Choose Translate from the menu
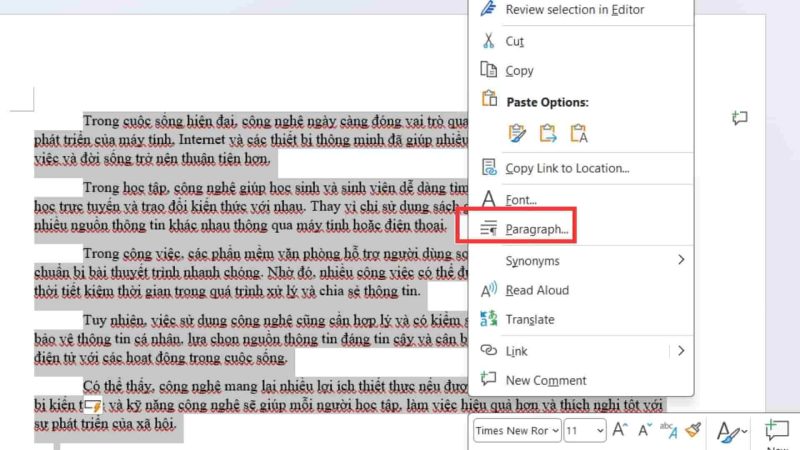This screenshot has width=800, height=450. pos(530,319)
